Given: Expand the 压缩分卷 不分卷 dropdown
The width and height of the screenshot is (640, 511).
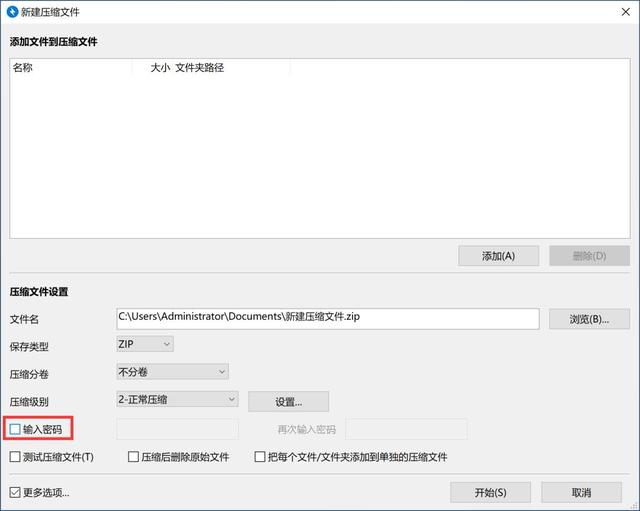Looking at the screenshot, I should (172, 372).
